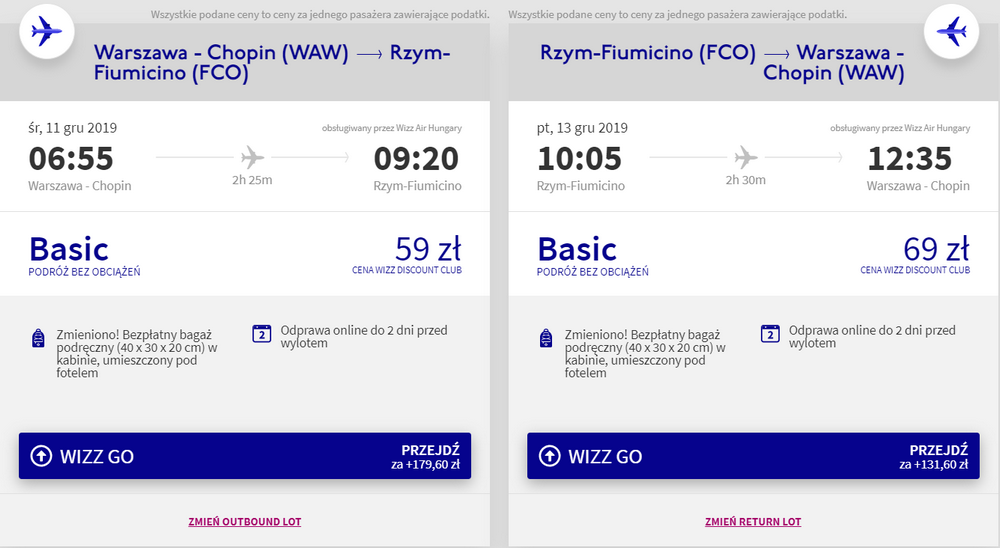Click the outbound flight airplane circle icon
Viewport: 1000px width, 548px height.
coord(47,31)
